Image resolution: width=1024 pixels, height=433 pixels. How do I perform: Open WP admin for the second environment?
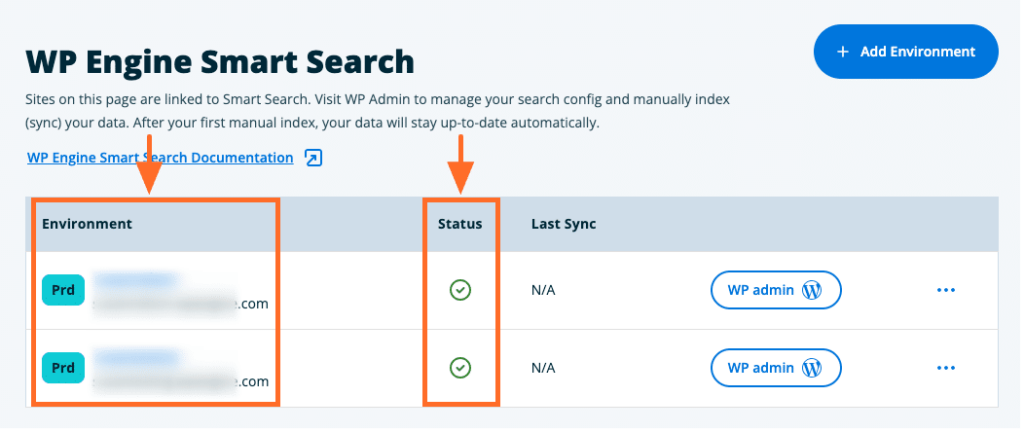pyautogui.click(x=775, y=368)
